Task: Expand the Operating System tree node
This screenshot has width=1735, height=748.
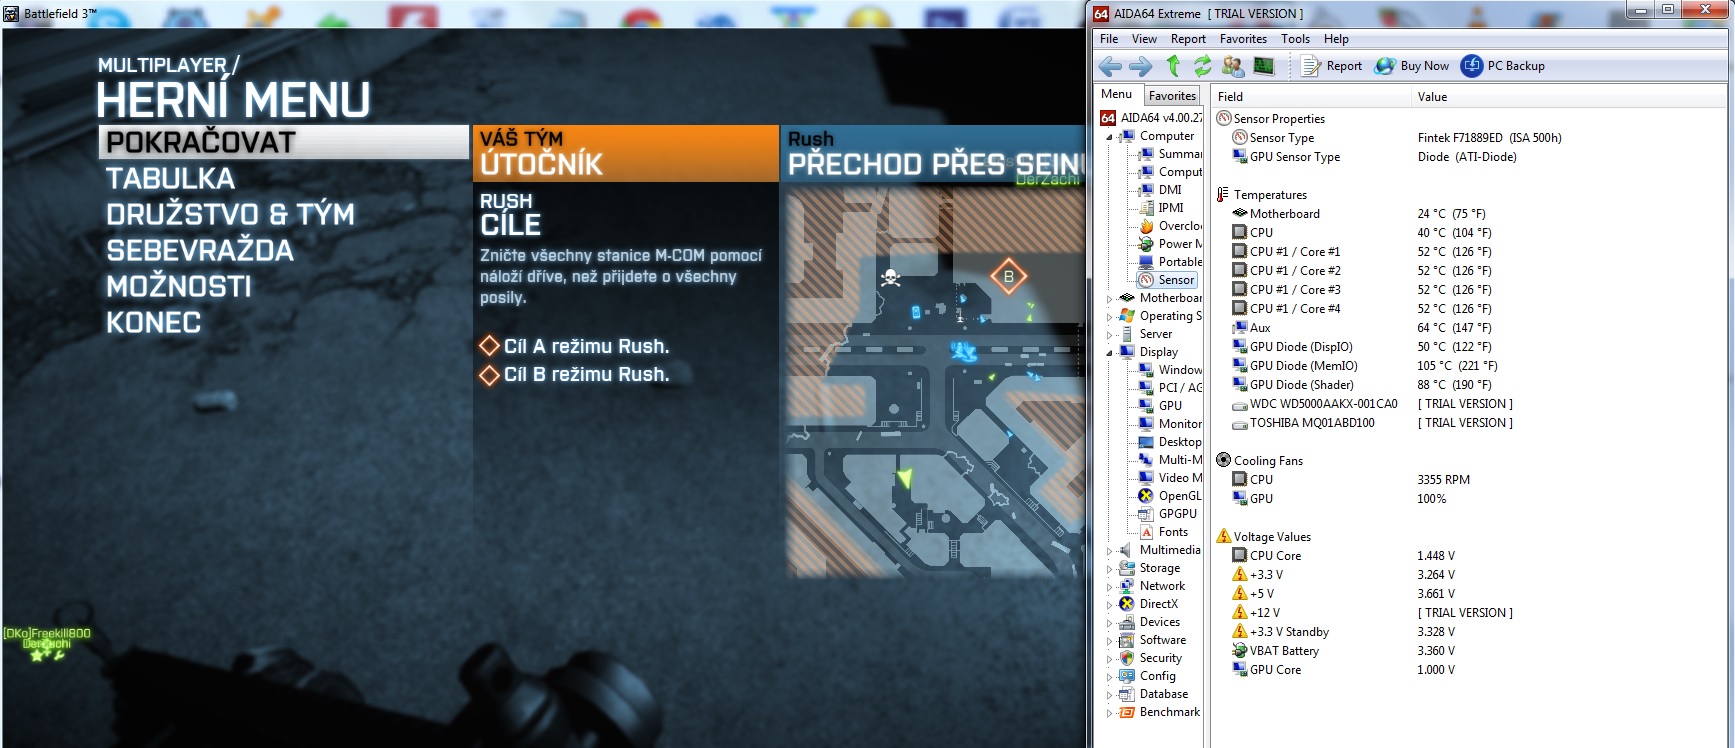Action: 1109,317
